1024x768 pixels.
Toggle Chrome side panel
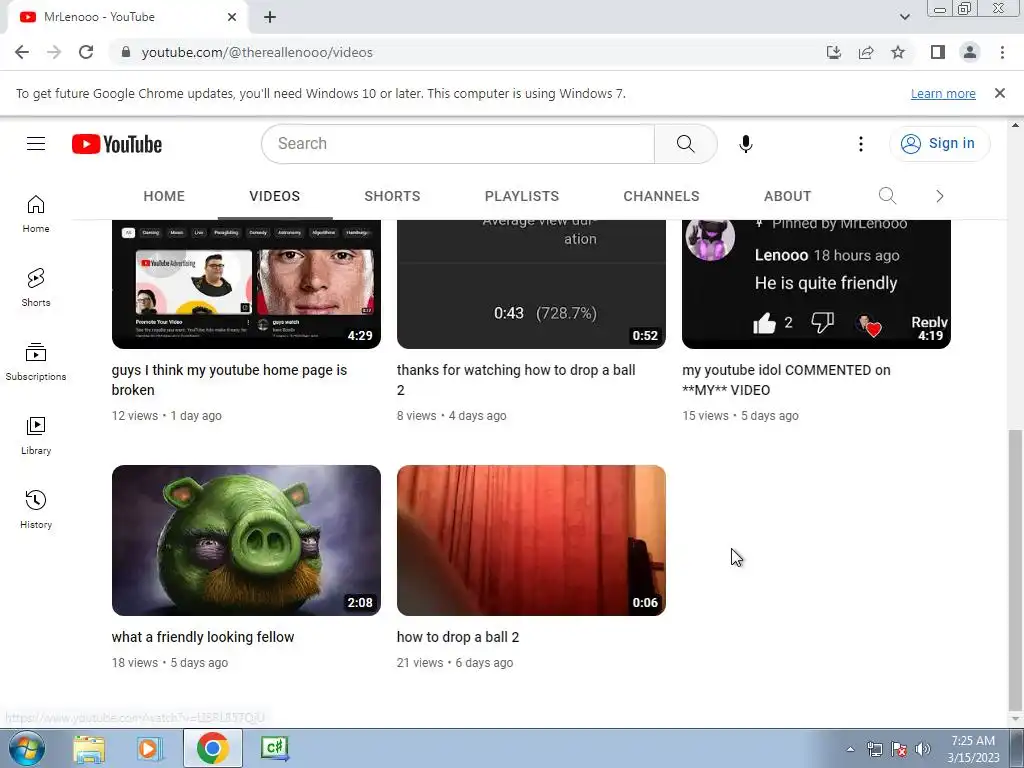click(938, 52)
